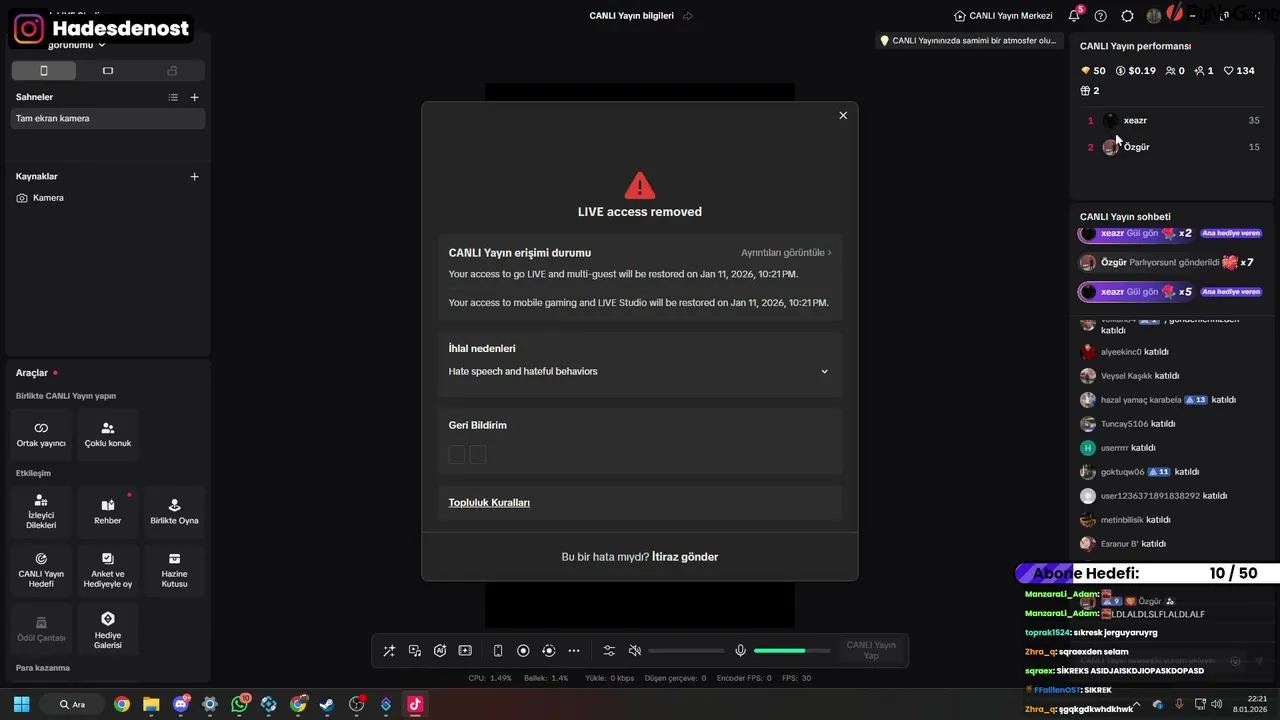1280x720 pixels.
Task: Close the LIVE access removed dialog
Action: click(843, 115)
